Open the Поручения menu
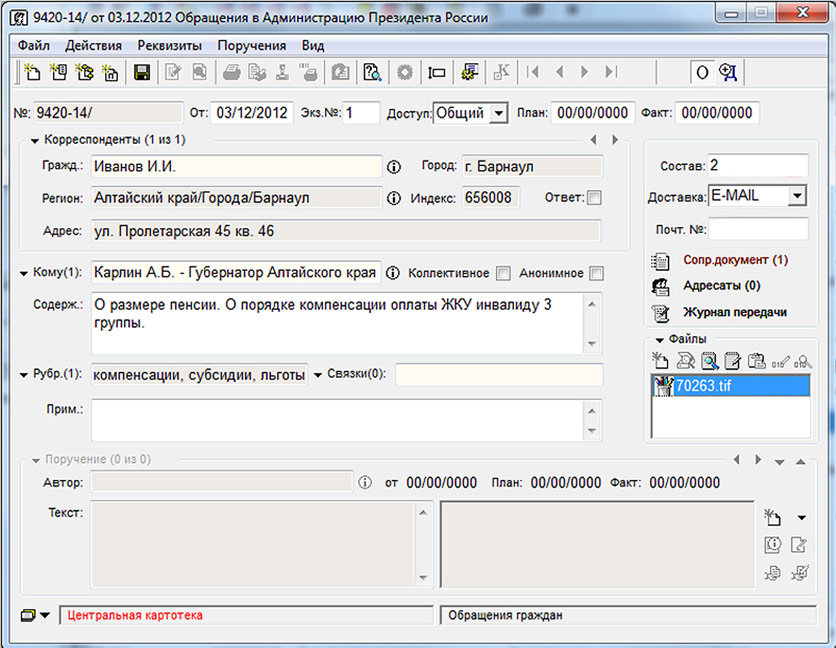This screenshot has width=836, height=648. click(252, 45)
